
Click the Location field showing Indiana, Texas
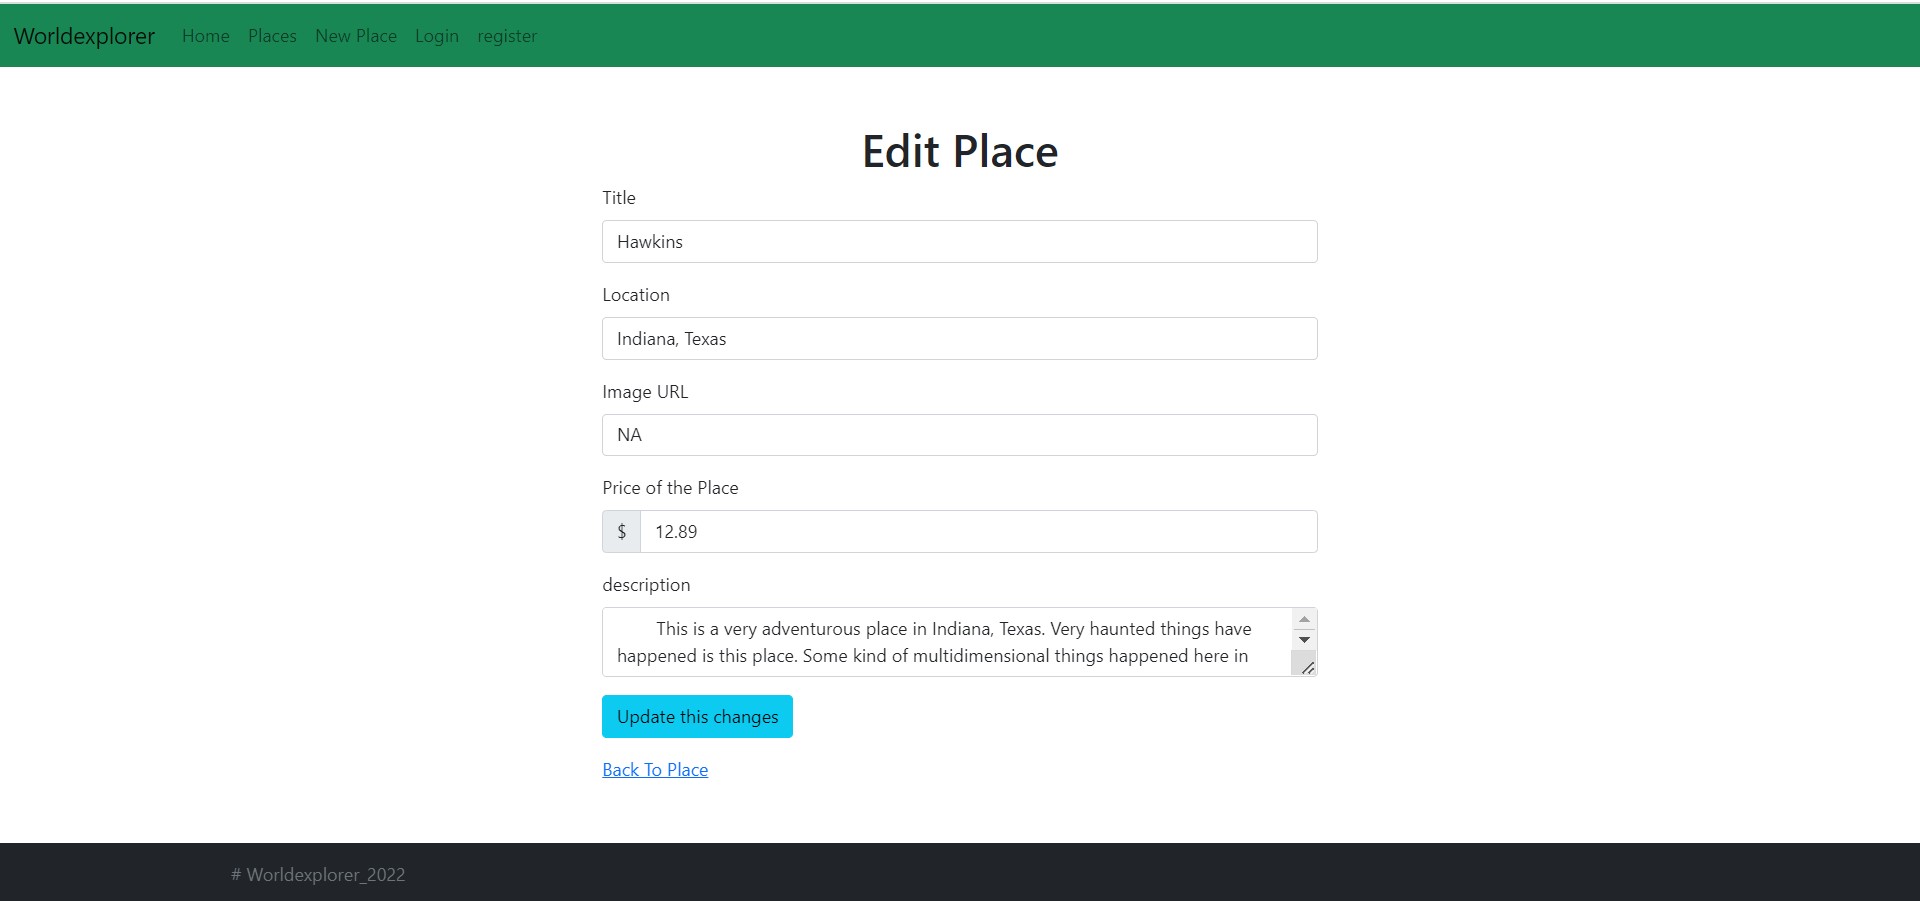(x=959, y=338)
